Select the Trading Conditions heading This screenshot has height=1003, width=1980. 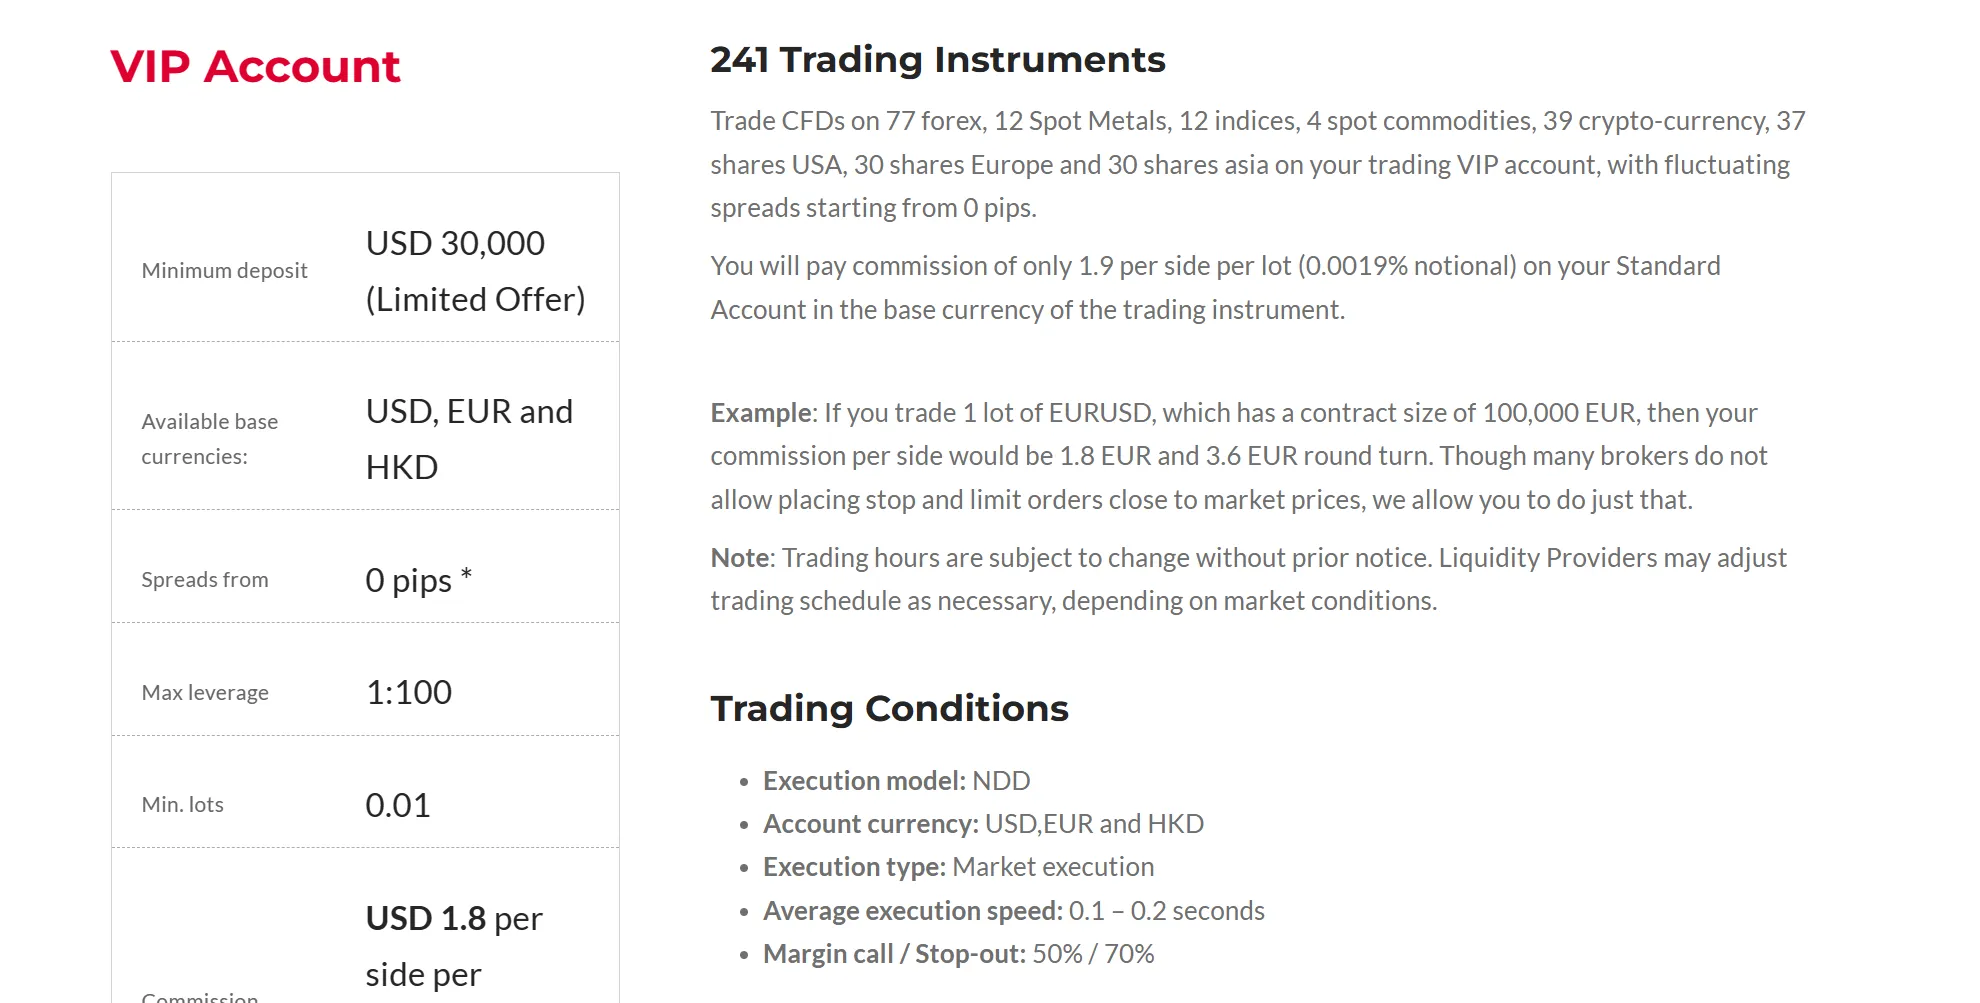click(889, 709)
